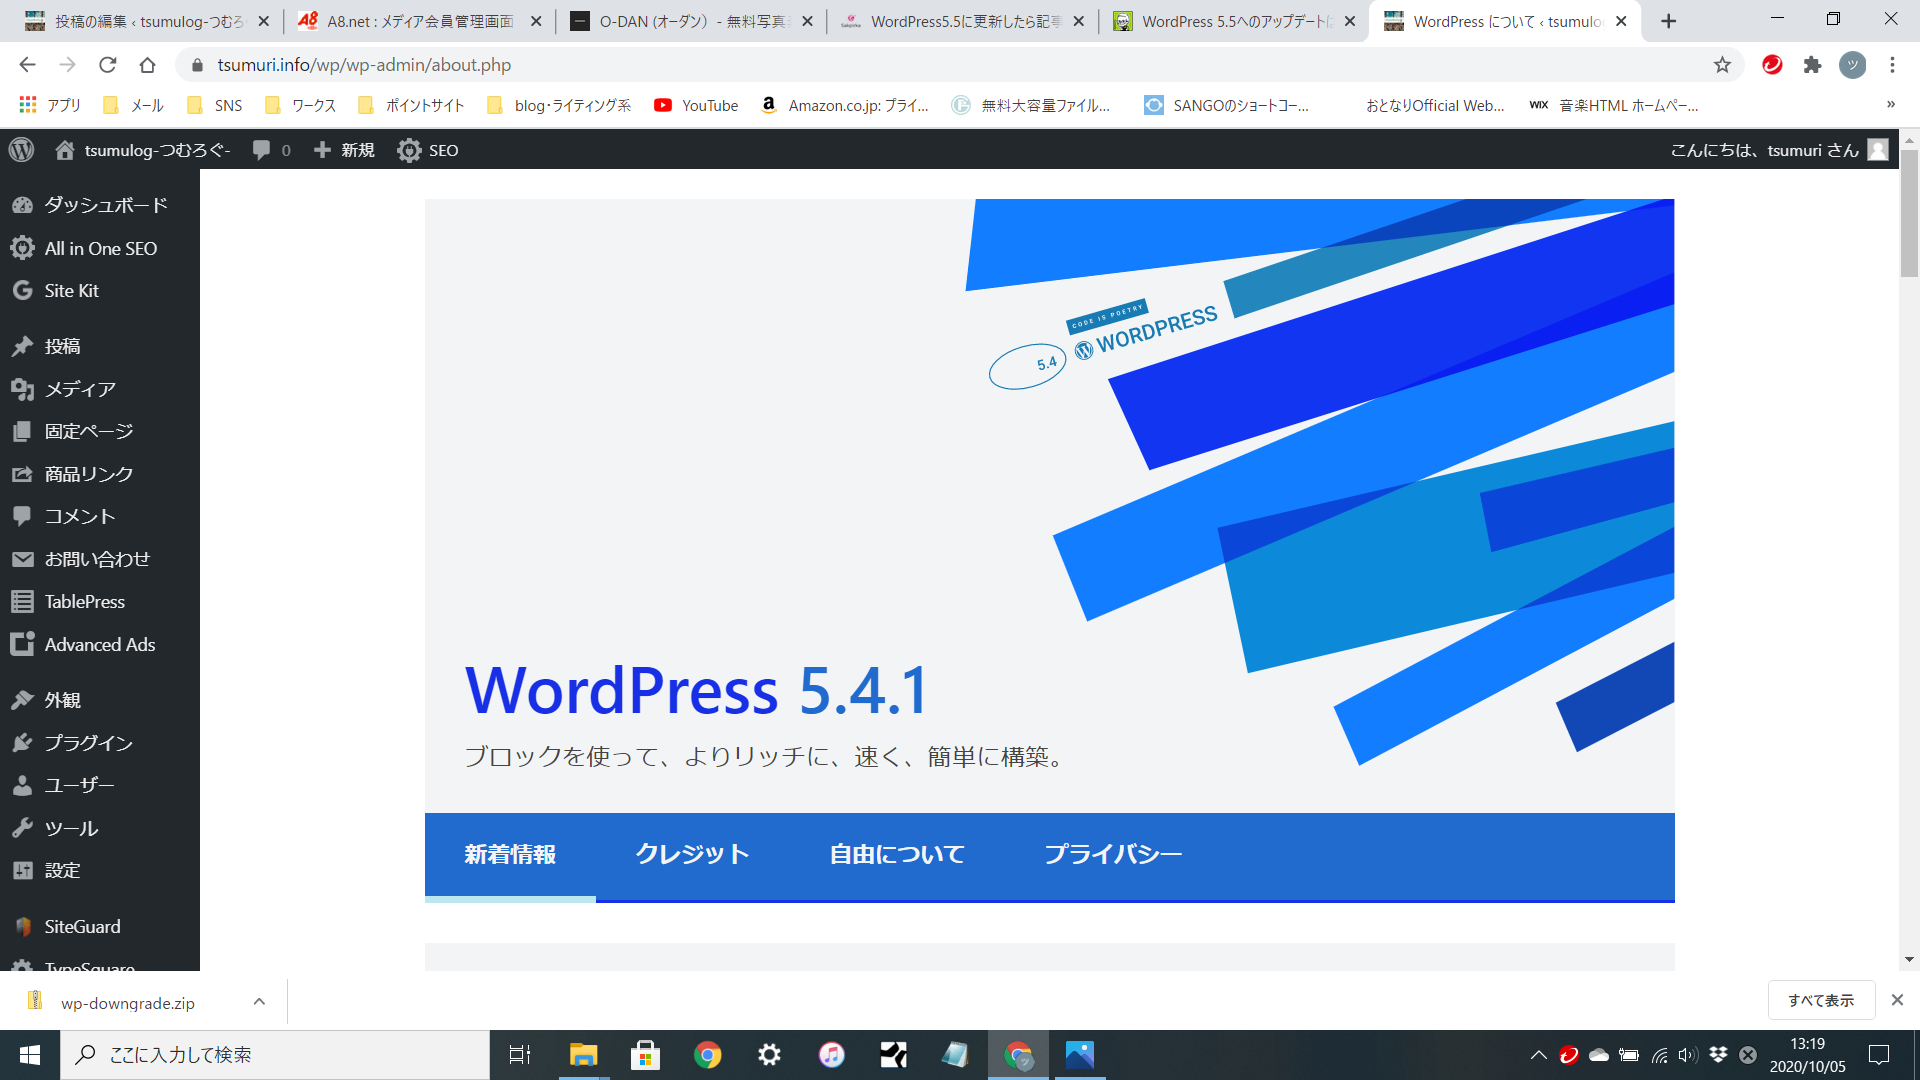
Task: Select the 新着情報 tab
Action: pyautogui.click(x=510, y=855)
